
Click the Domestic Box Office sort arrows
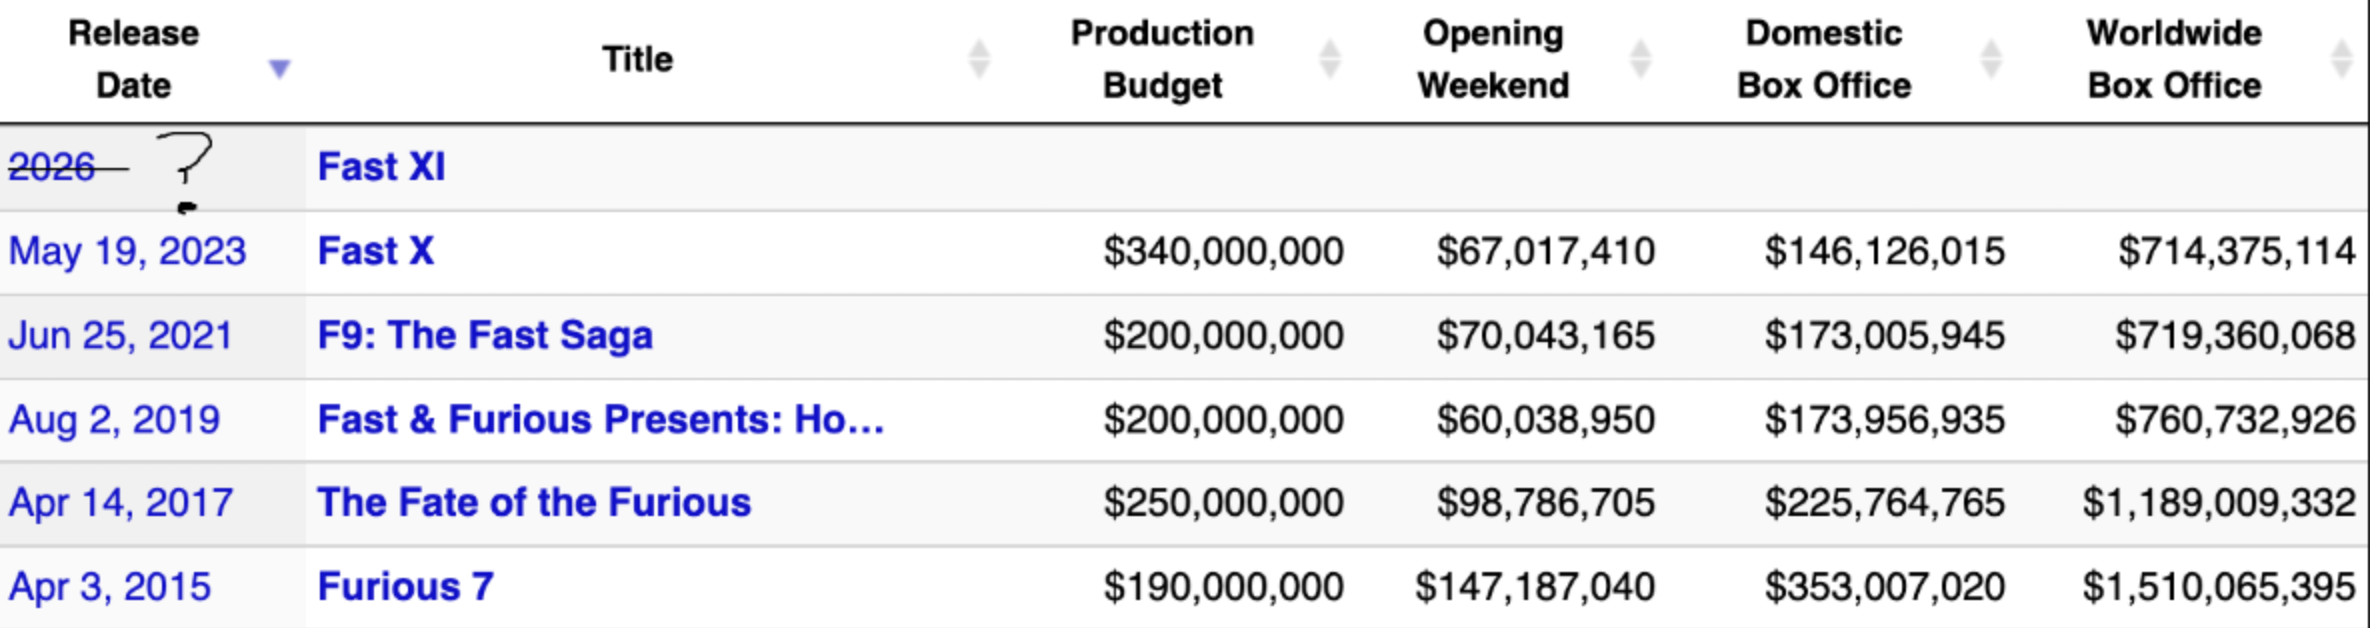point(1991,59)
